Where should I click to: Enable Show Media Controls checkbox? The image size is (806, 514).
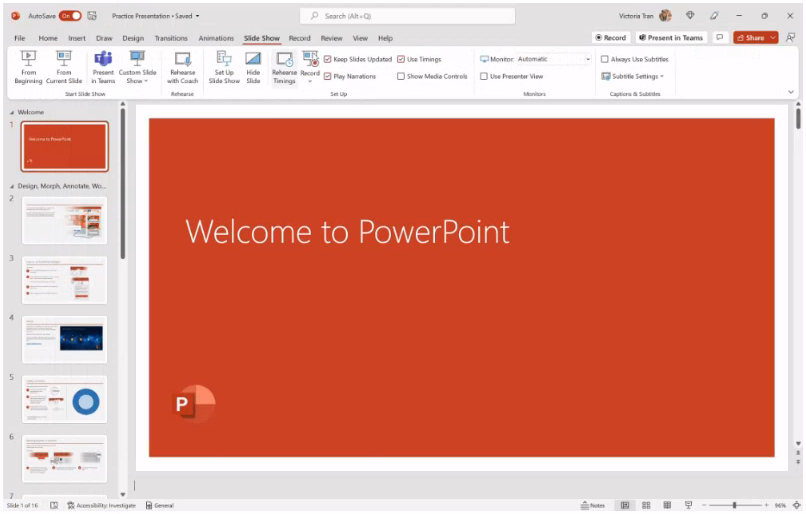[401, 76]
